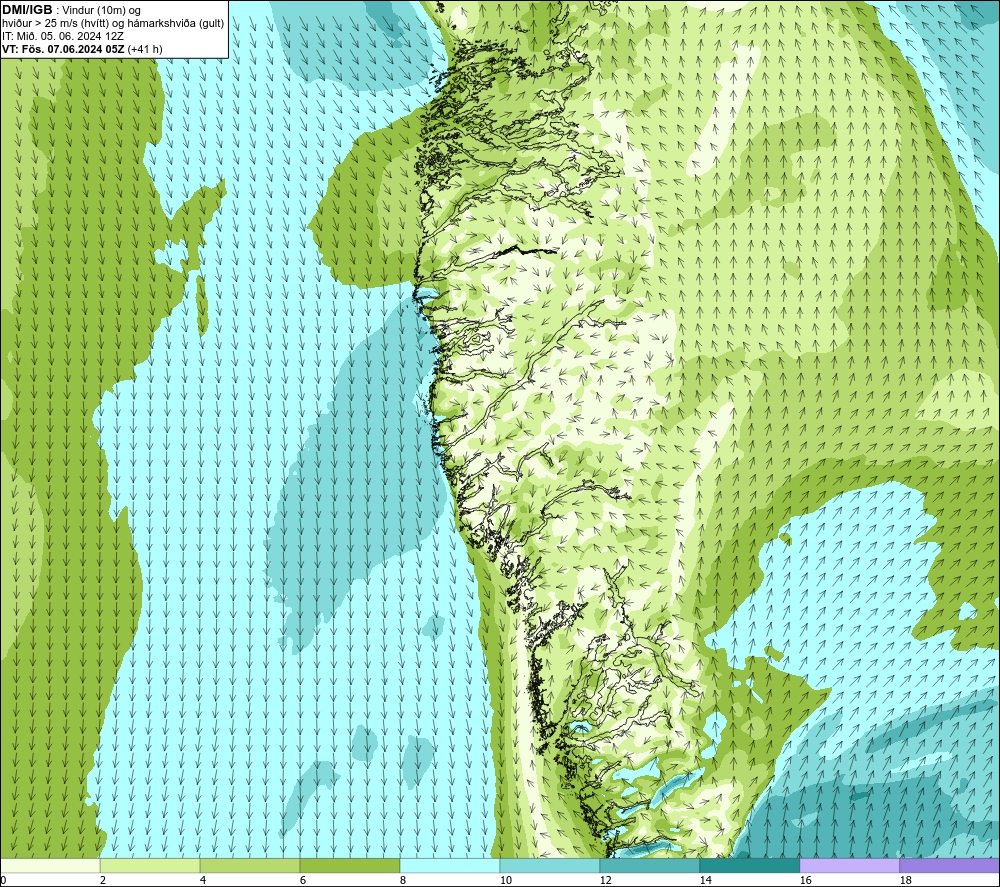Click the 'hviður > 25 m/s (hvítt)' legend line
Viewport: 1000px width, 887px height.
click(x=114, y=24)
